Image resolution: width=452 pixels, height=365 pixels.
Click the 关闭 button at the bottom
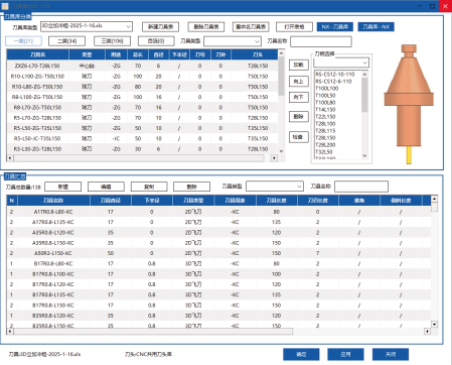tap(390, 354)
